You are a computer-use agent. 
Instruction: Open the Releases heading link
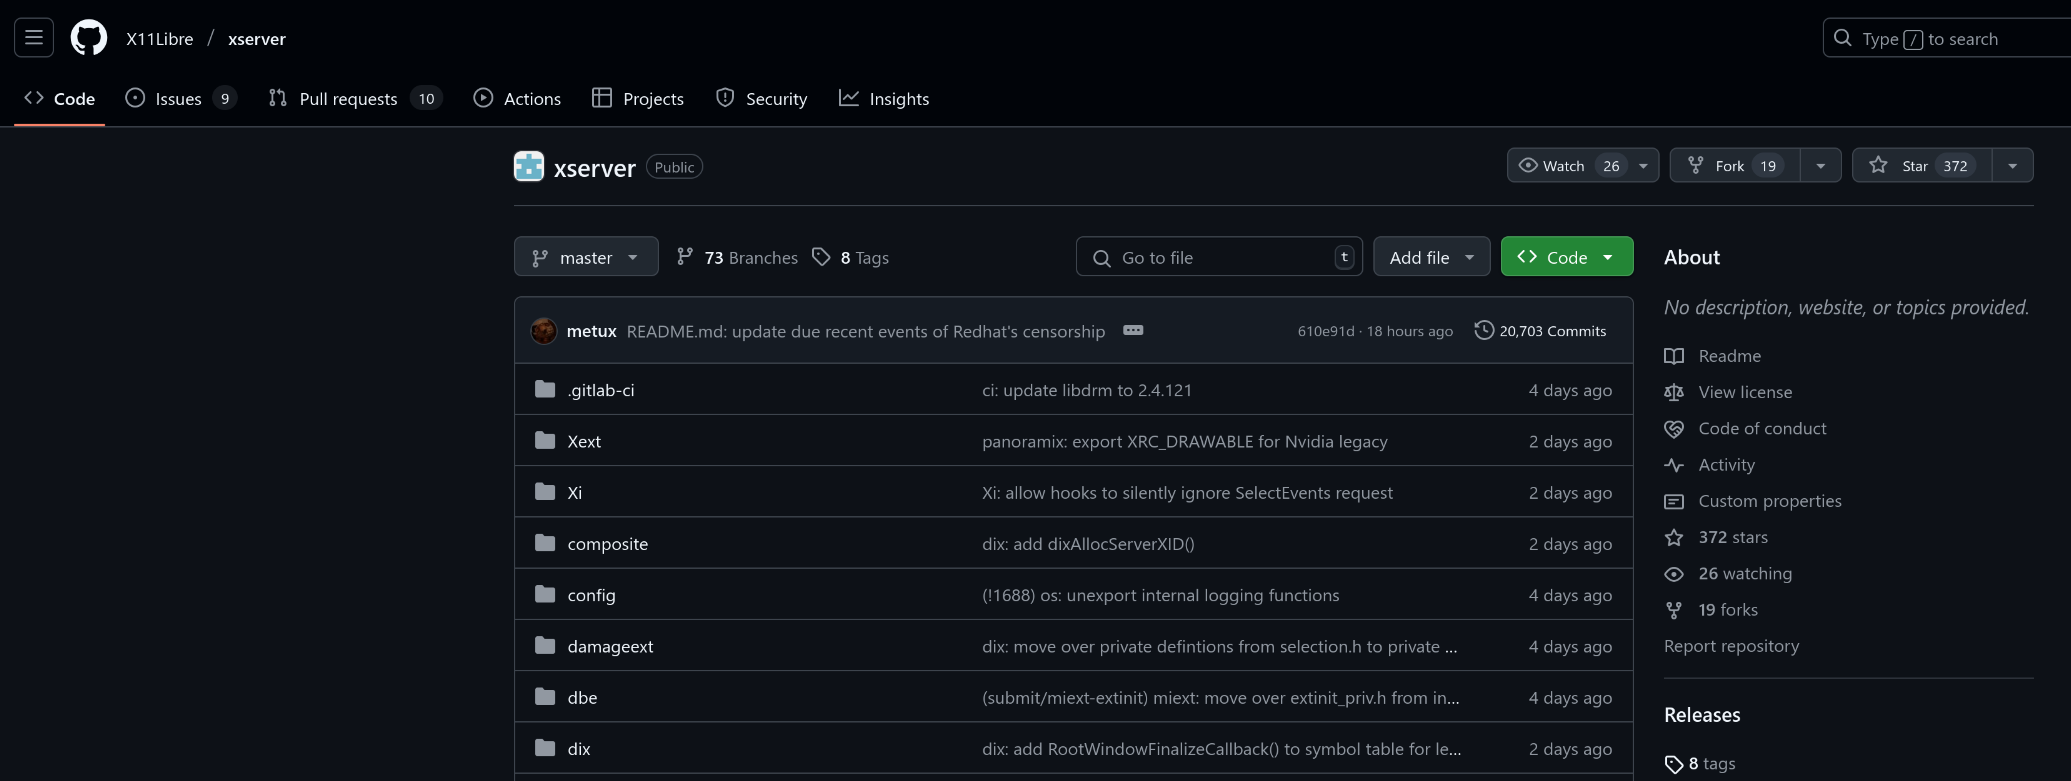tap(1702, 715)
